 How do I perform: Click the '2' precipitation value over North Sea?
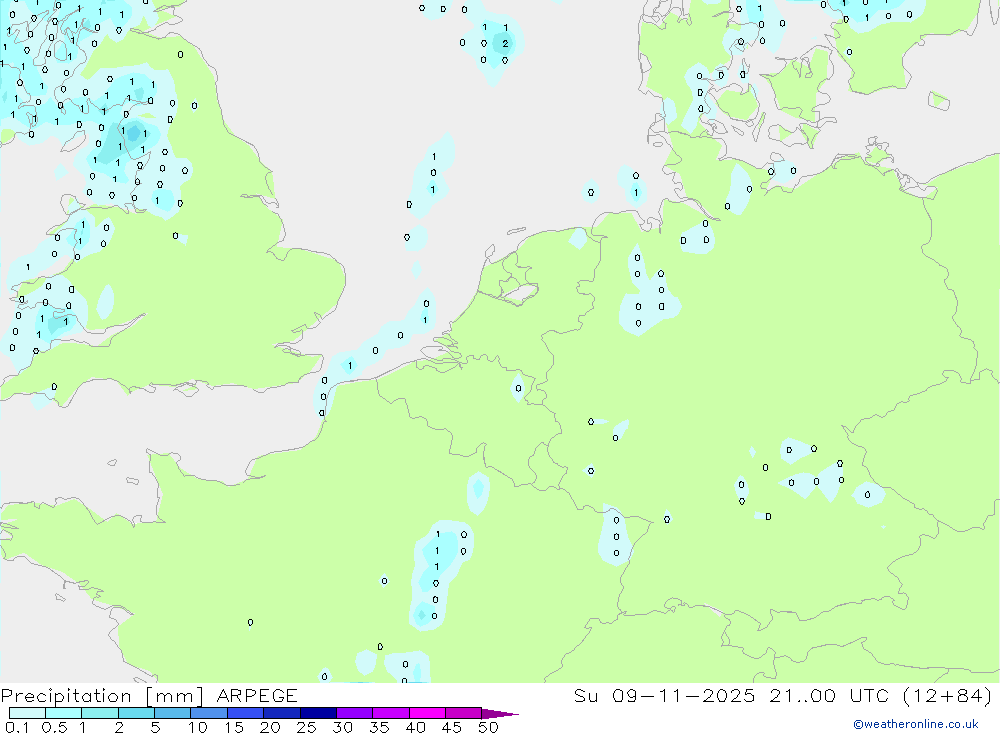pos(505,43)
